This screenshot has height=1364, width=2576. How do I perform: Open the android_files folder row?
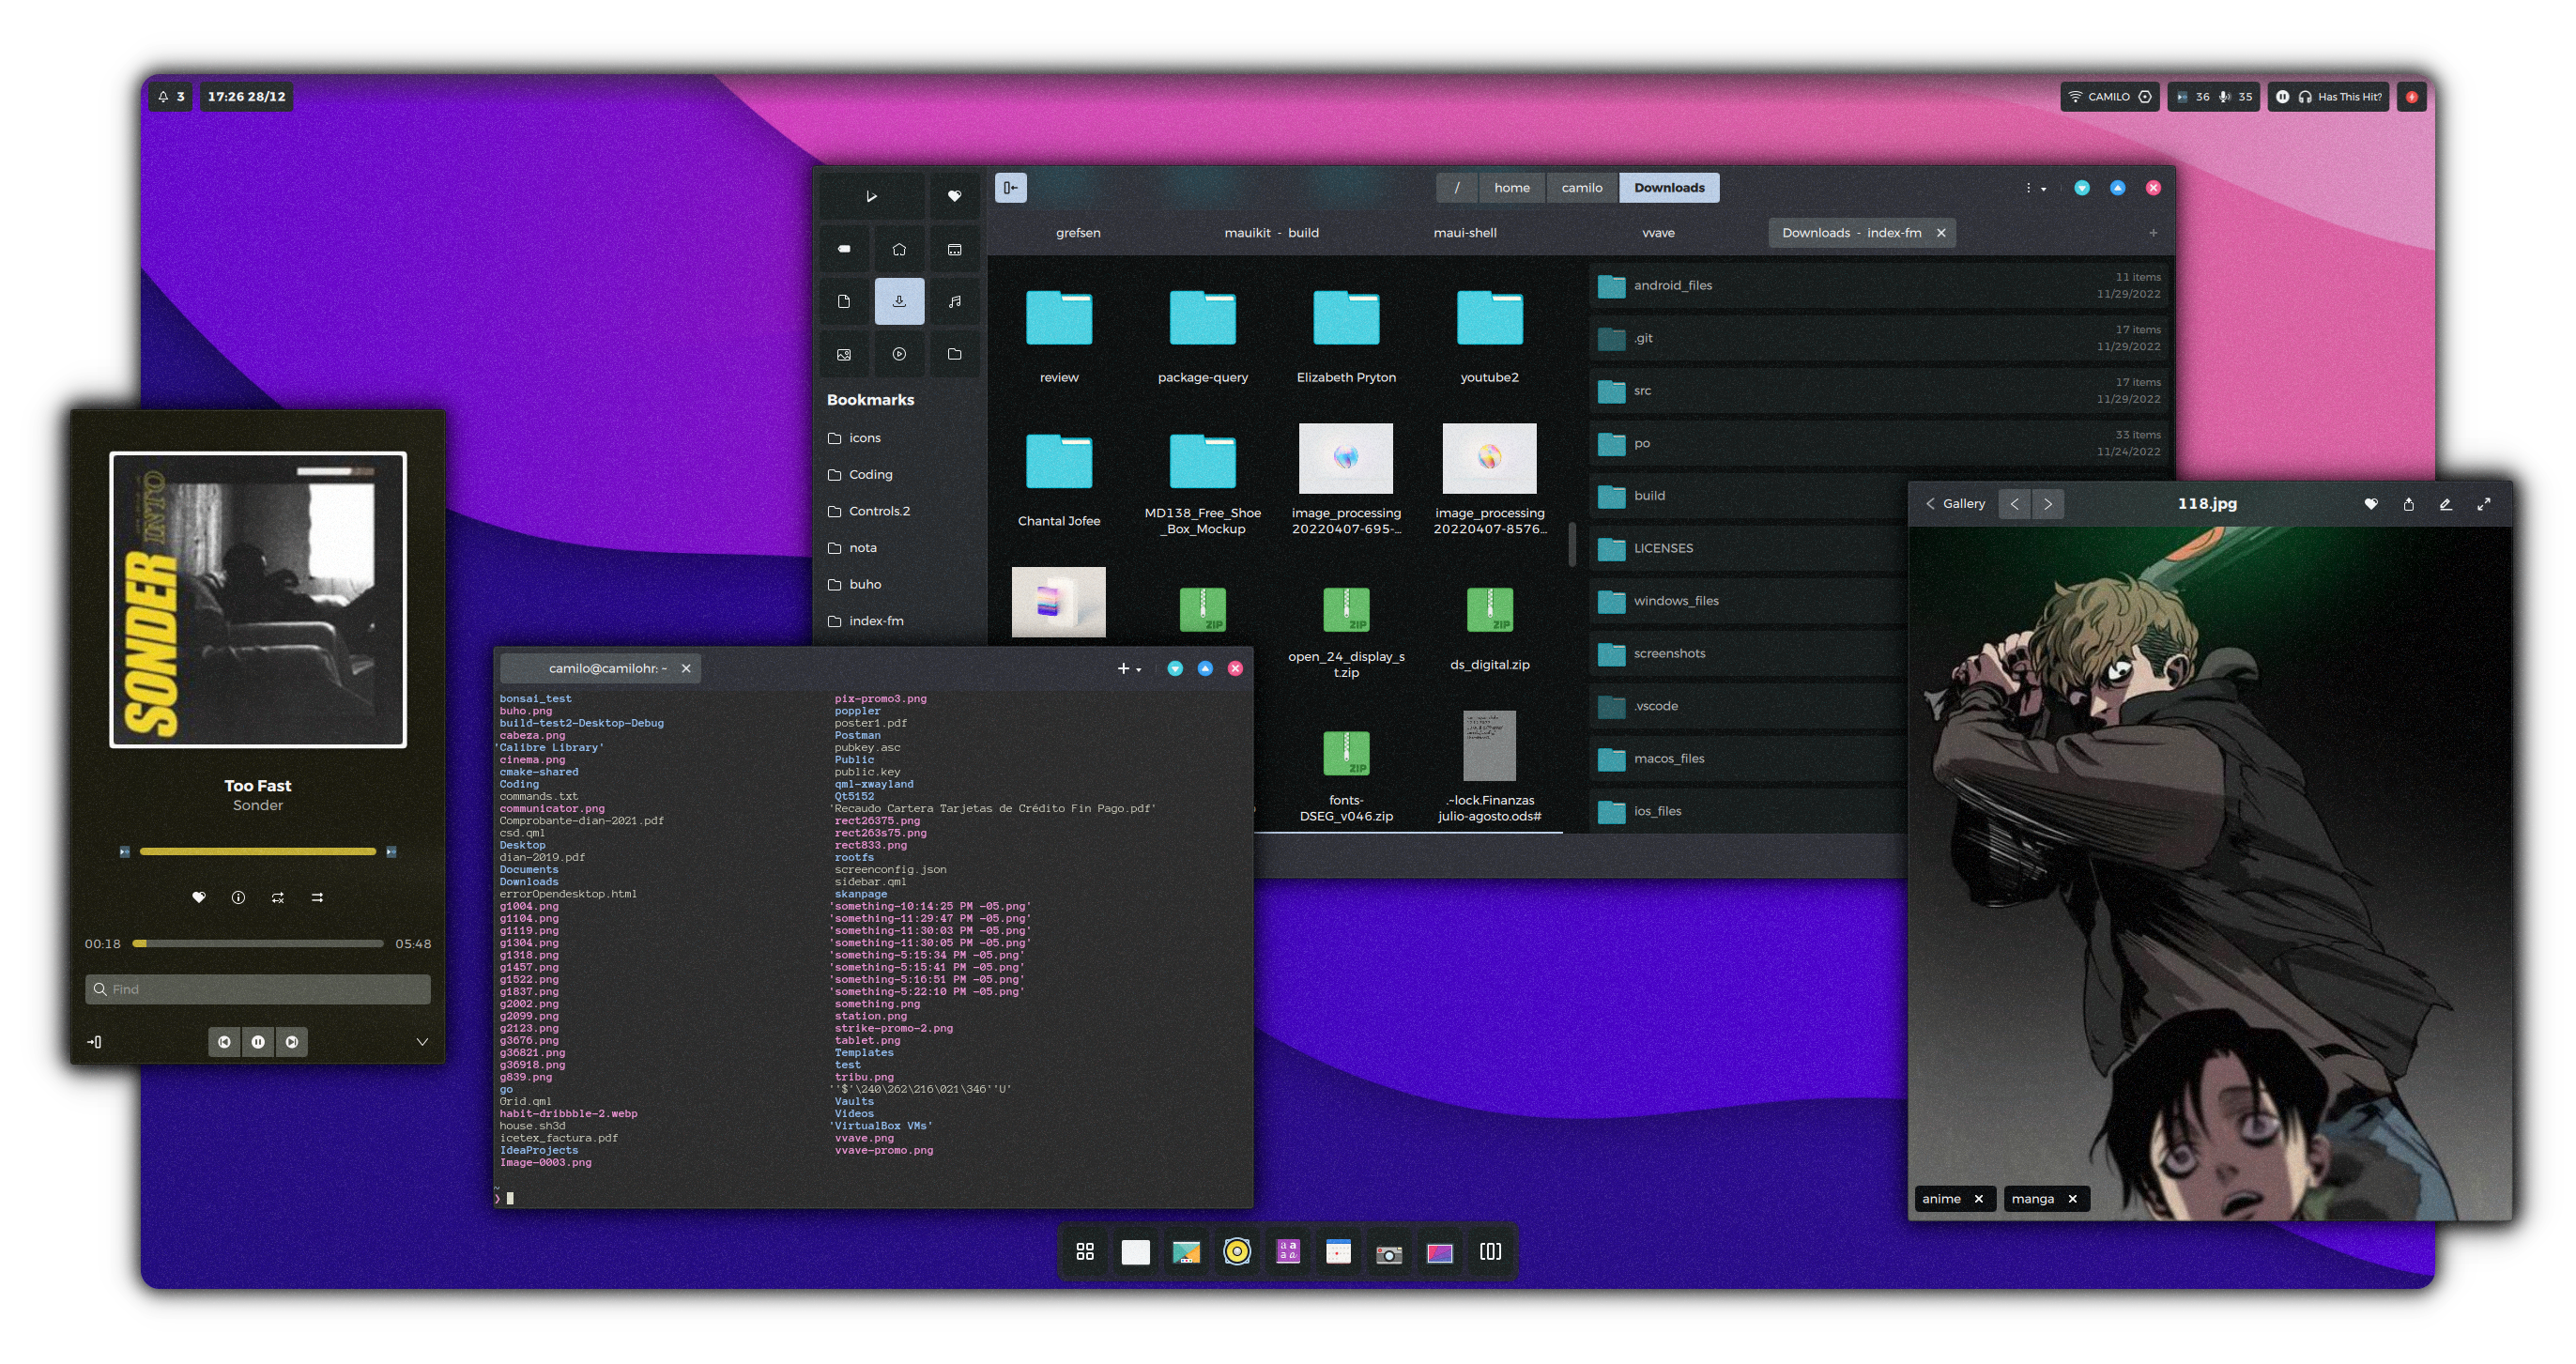pos(1878,286)
